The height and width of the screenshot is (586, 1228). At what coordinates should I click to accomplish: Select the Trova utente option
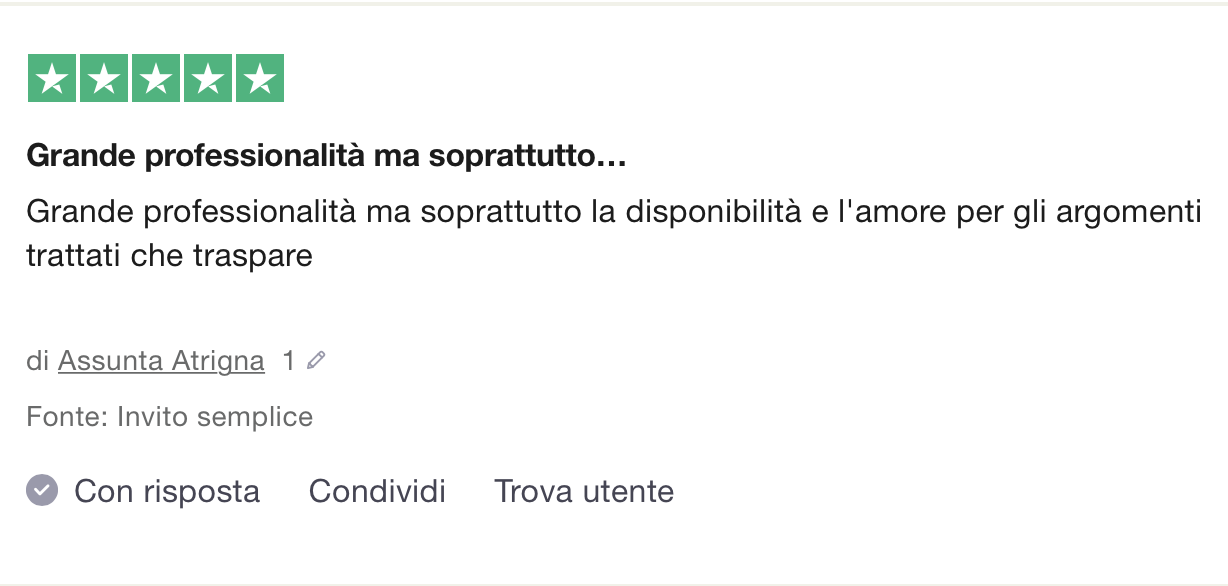pyautogui.click(x=584, y=491)
